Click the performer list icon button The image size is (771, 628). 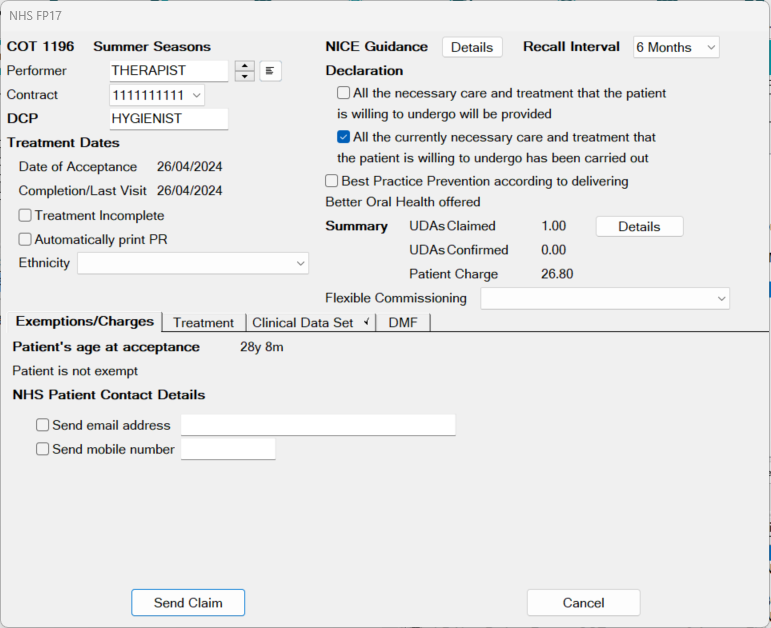coord(270,71)
